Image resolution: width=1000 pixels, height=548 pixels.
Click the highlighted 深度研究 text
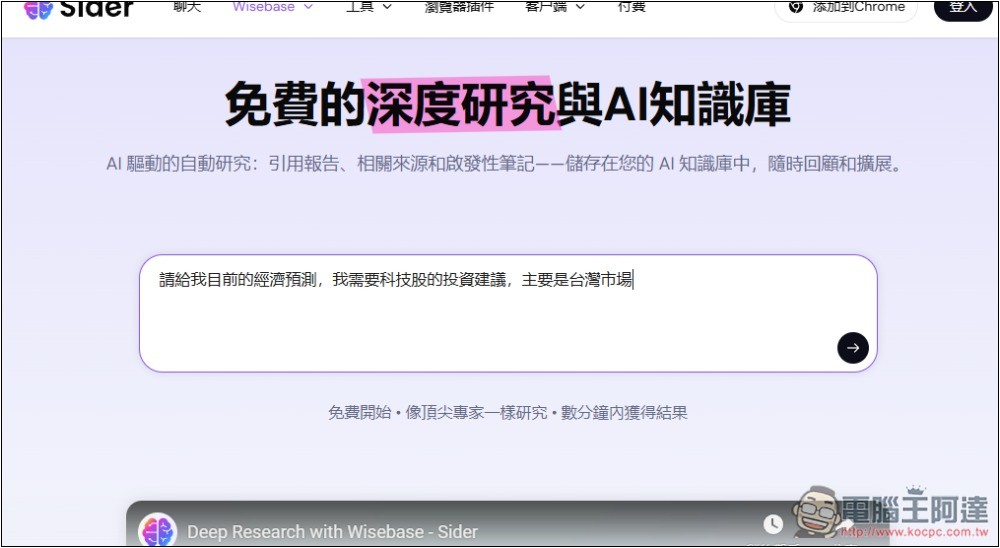(x=460, y=105)
